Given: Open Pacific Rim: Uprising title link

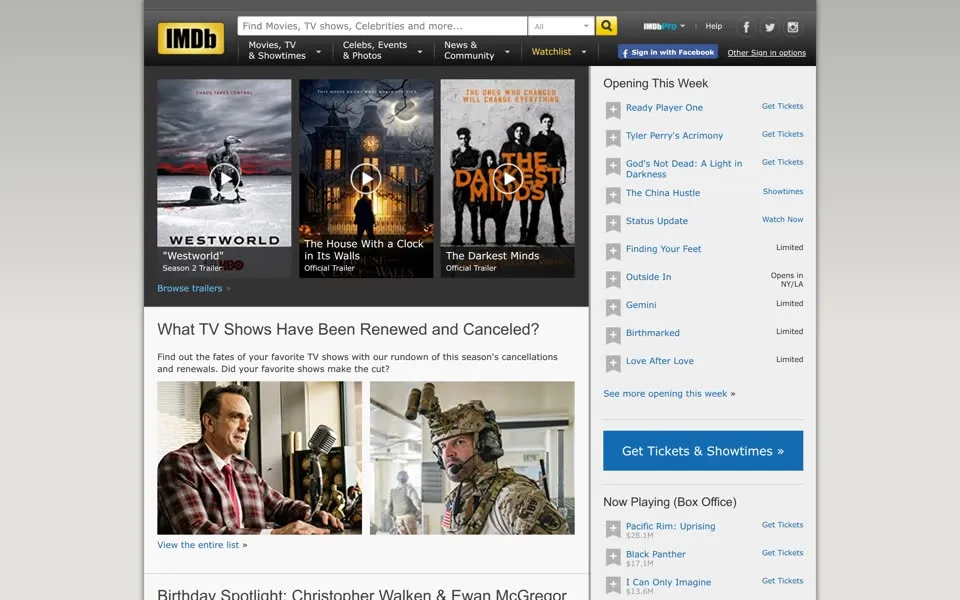Looking at the screenshot, I should (x=670, y=526).
